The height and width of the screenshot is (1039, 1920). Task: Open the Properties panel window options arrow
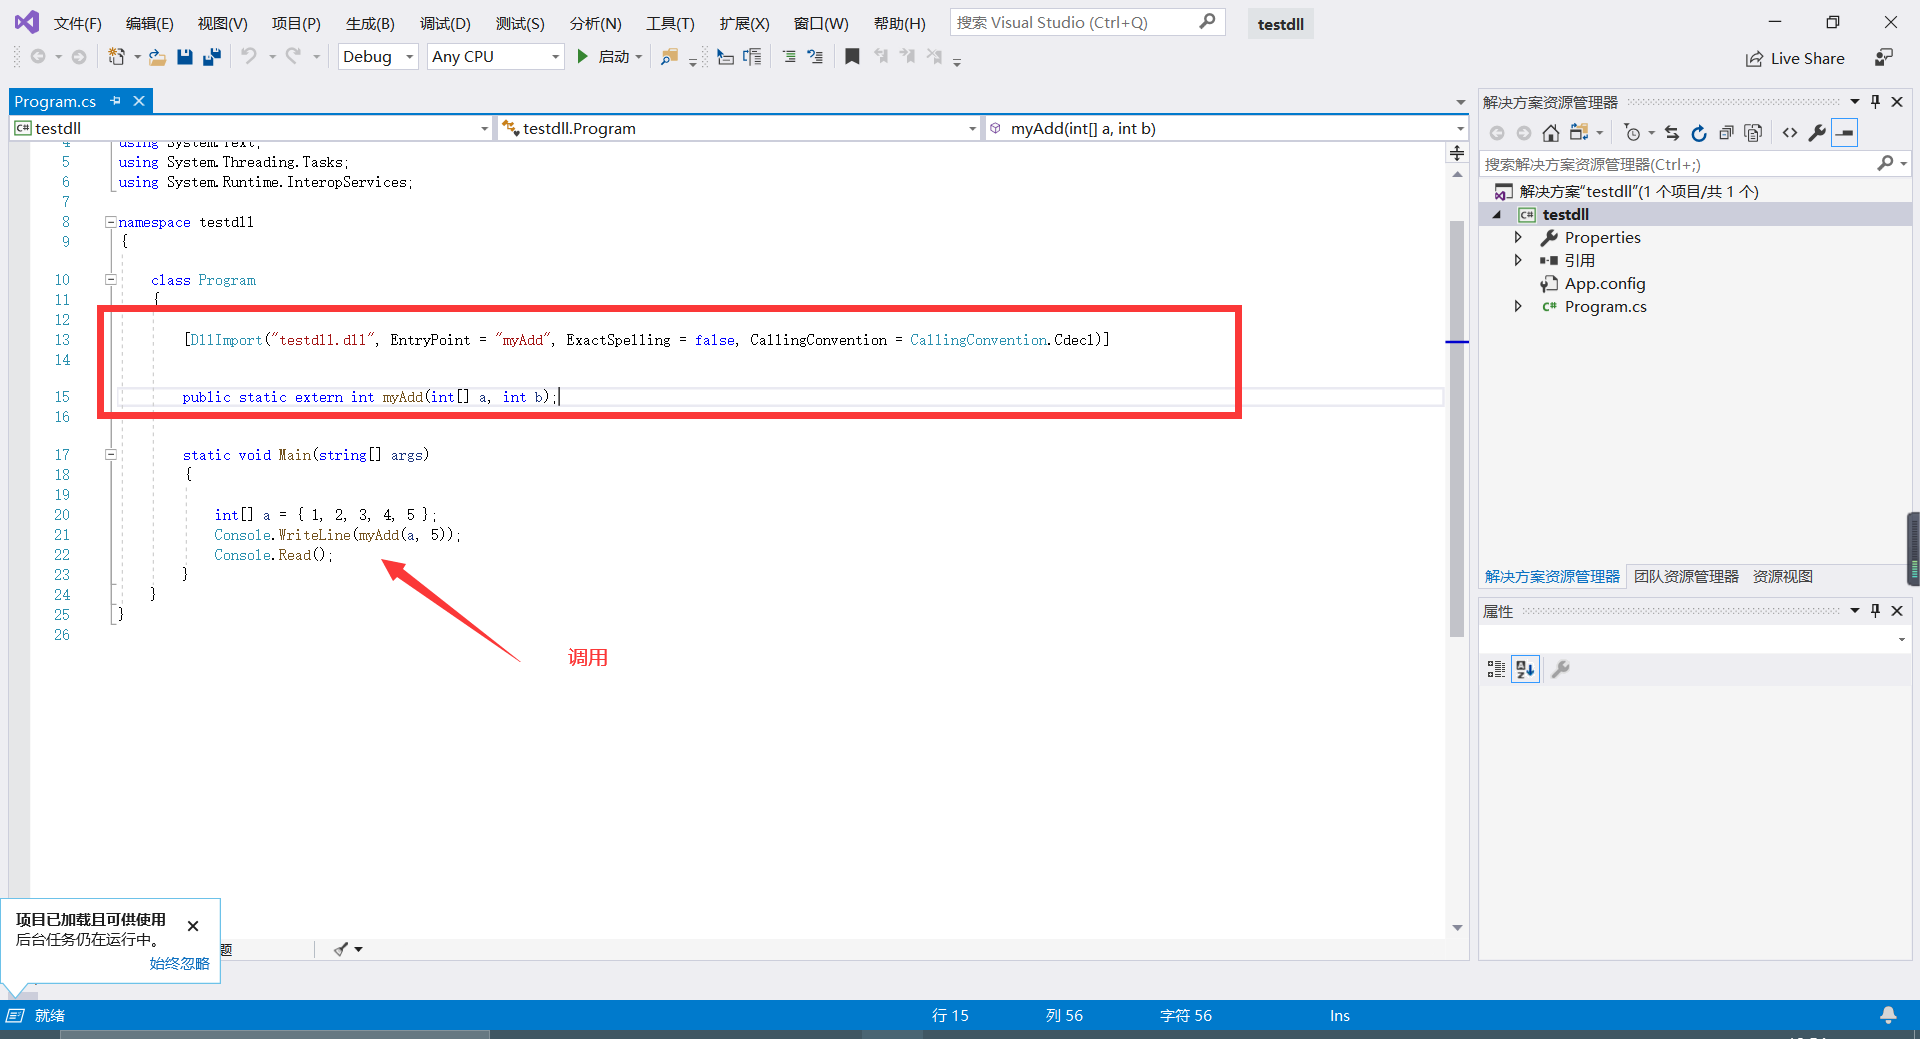click(x=1855, y=610)
